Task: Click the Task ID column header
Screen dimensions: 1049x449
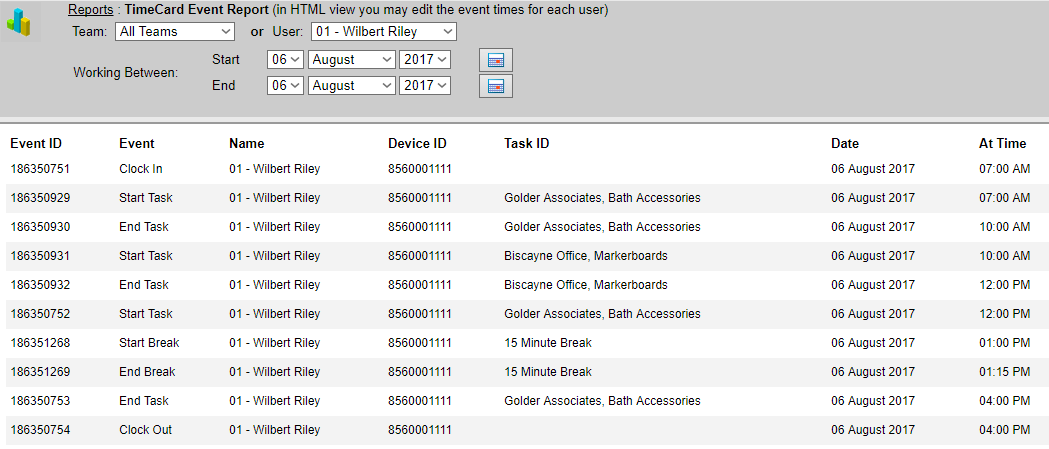Action: coord(526,144)
